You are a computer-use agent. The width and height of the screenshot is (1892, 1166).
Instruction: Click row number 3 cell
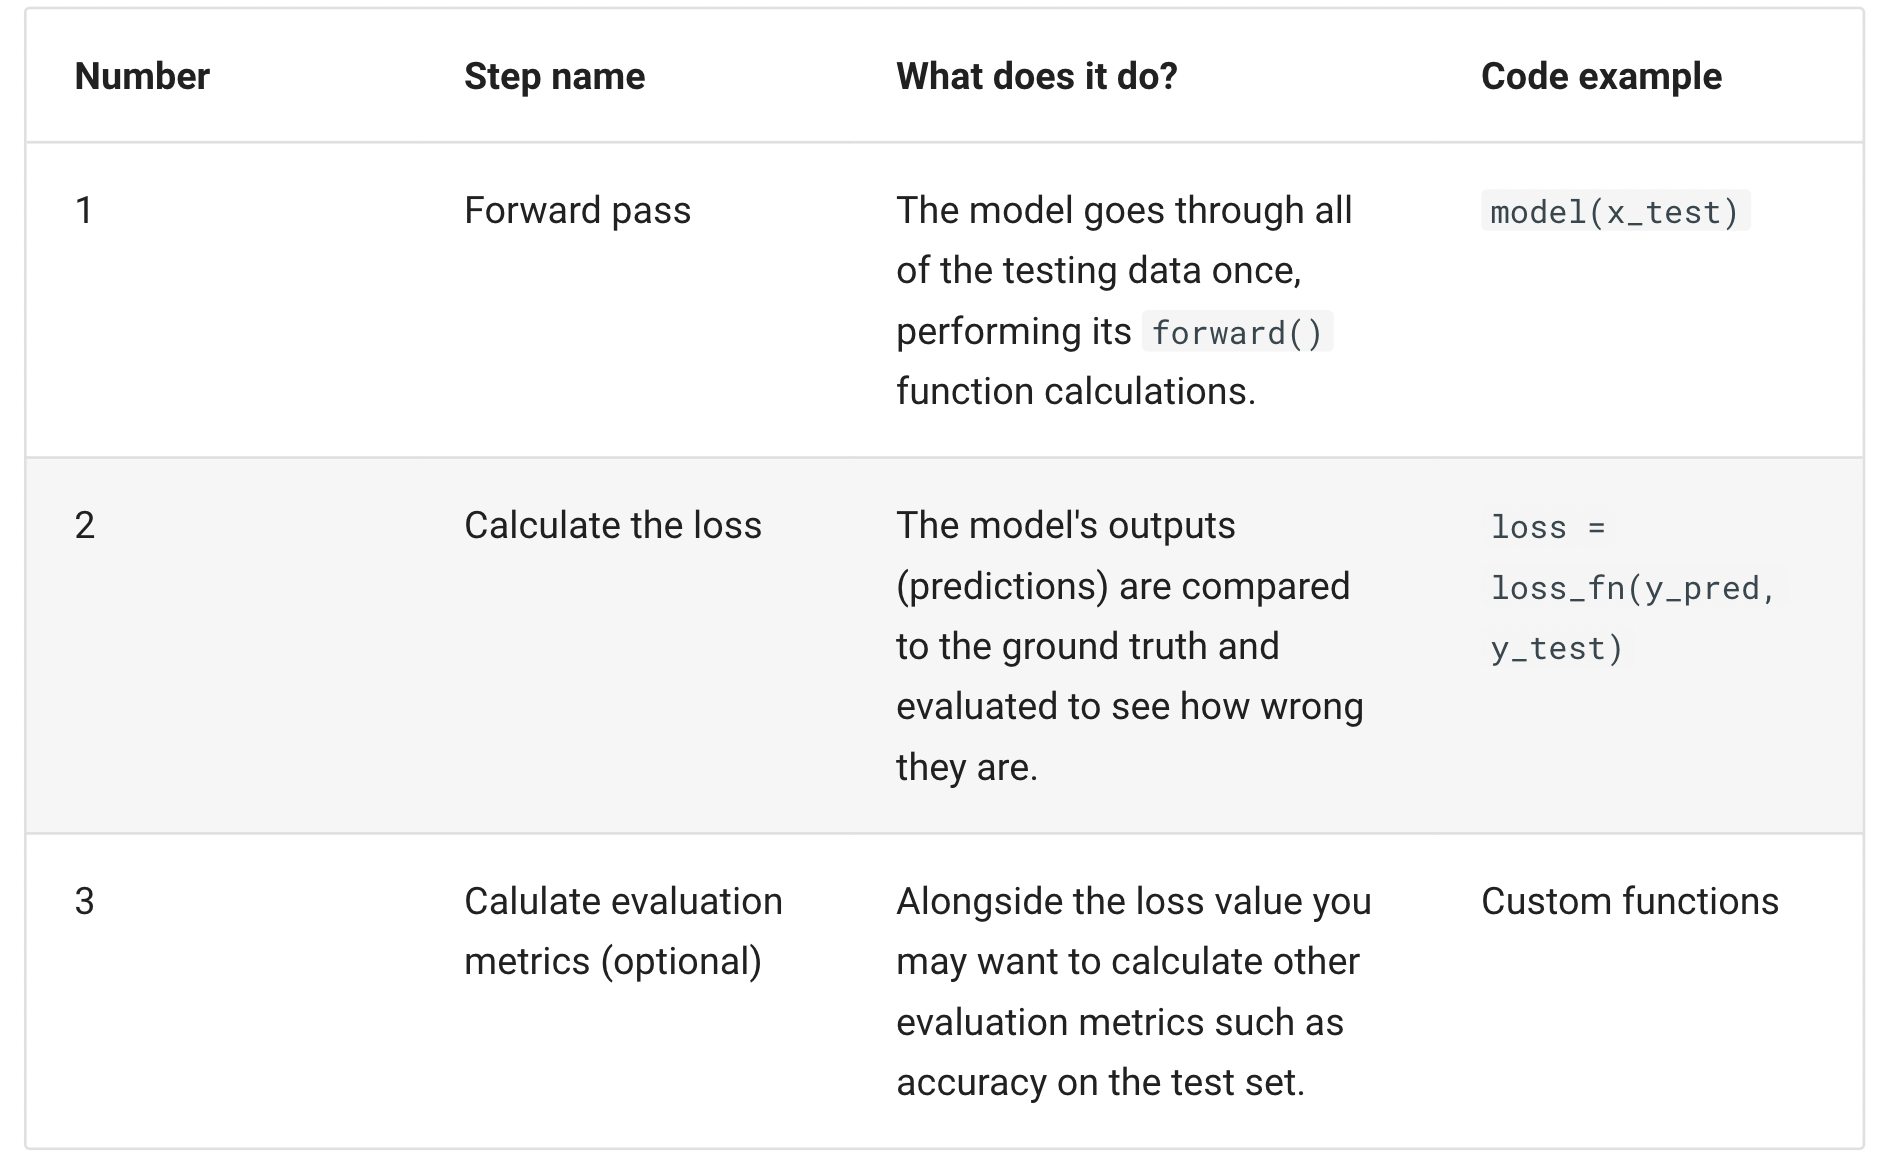(x=85, y=901)
